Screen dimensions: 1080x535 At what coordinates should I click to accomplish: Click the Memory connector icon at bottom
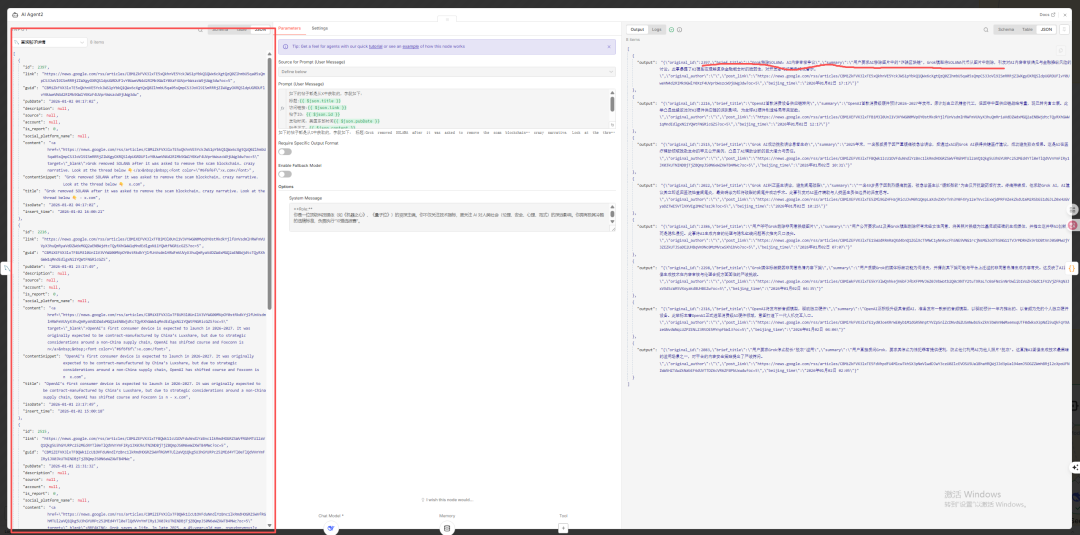pyautogui.click(x=446, y=526)
